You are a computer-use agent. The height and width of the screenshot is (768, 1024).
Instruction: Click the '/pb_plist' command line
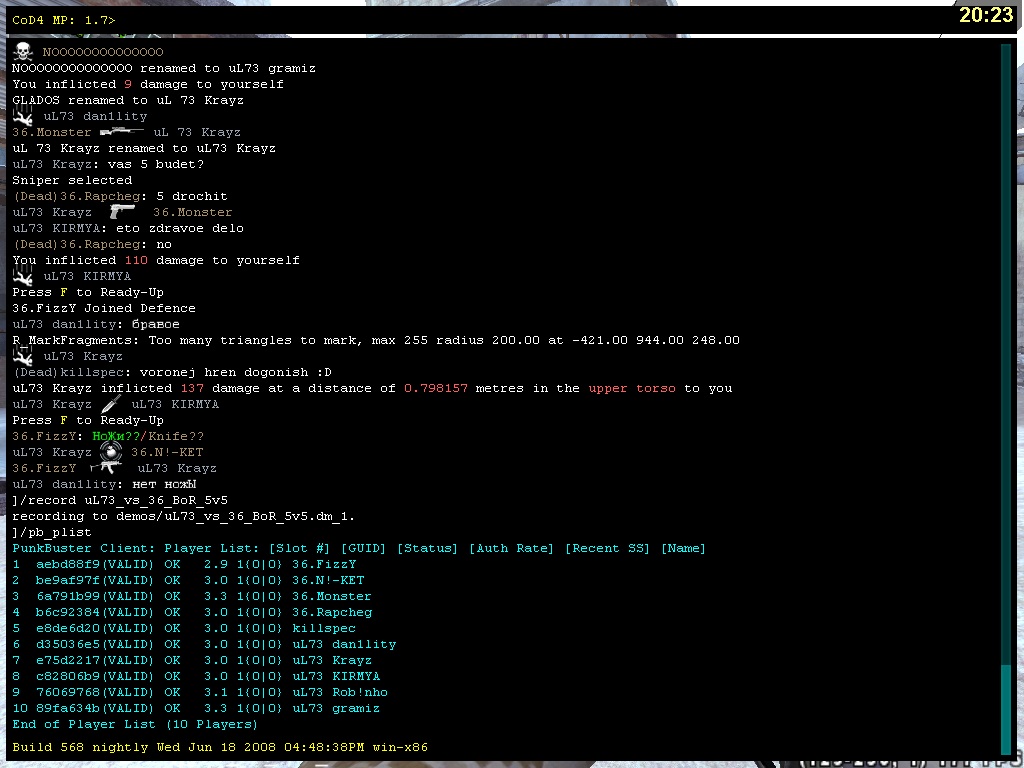coord(52,532)
